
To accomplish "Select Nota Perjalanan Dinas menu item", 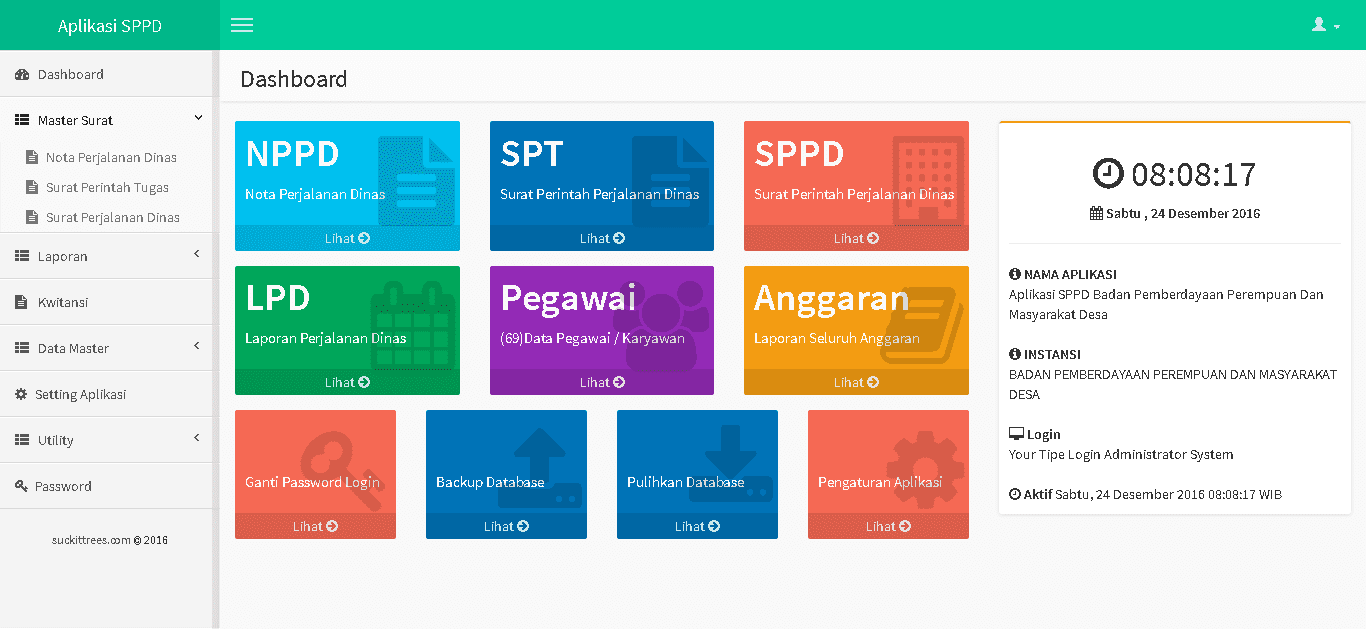I will (110, 157).
